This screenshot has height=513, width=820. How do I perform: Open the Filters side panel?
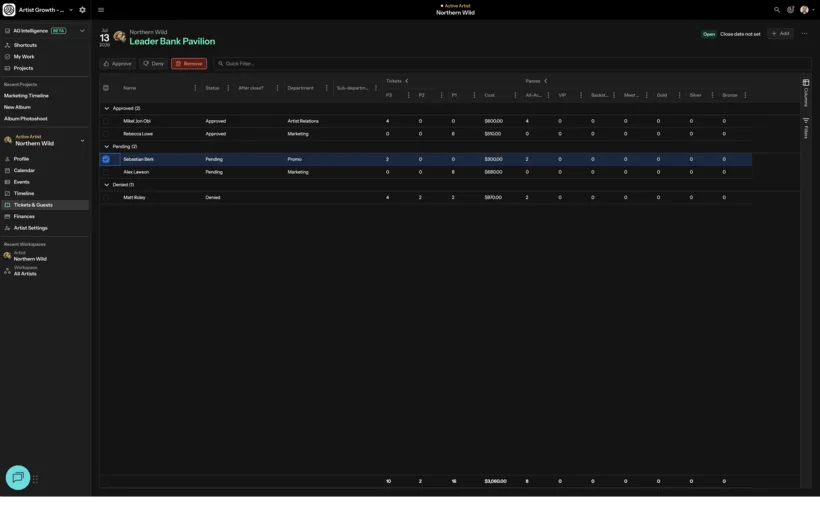pyautogui.click(x=806, y=128)
